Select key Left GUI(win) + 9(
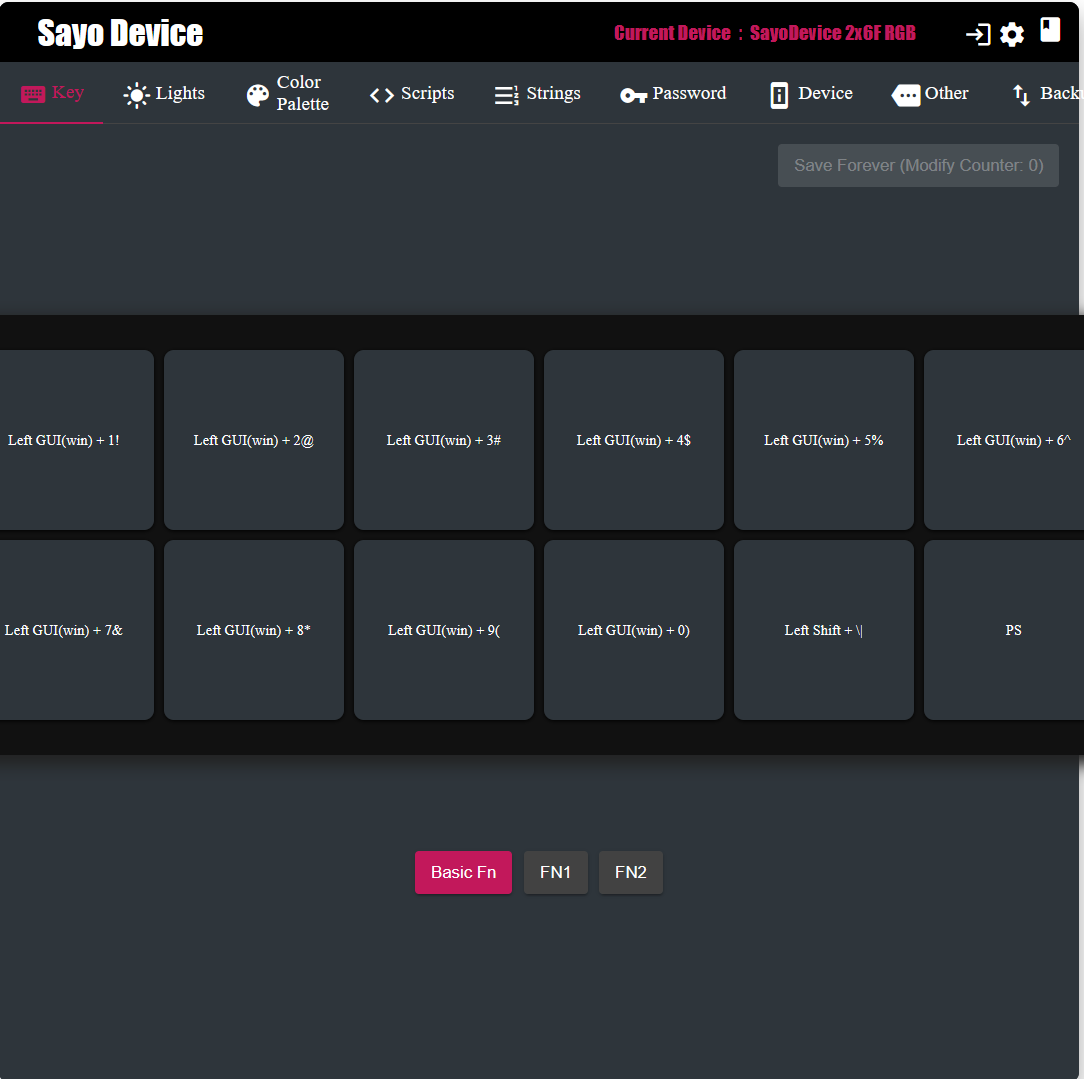 [x=444, y=630]
